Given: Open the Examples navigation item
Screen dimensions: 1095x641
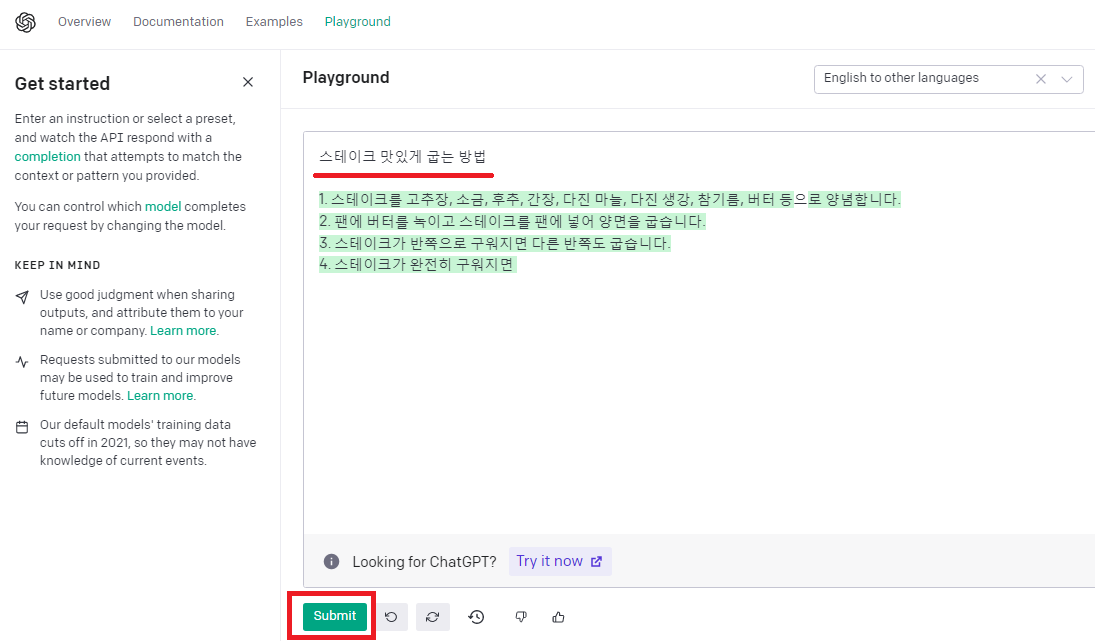Looking at the screenshot, I should point(273,21).
